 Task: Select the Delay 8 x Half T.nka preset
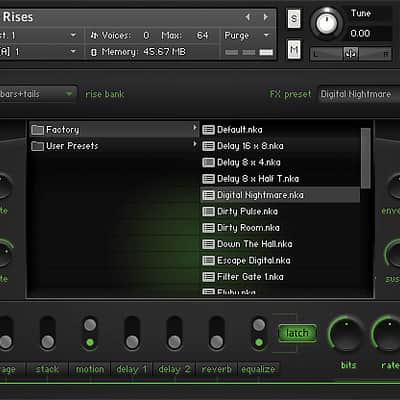click(x=280, y=179)
